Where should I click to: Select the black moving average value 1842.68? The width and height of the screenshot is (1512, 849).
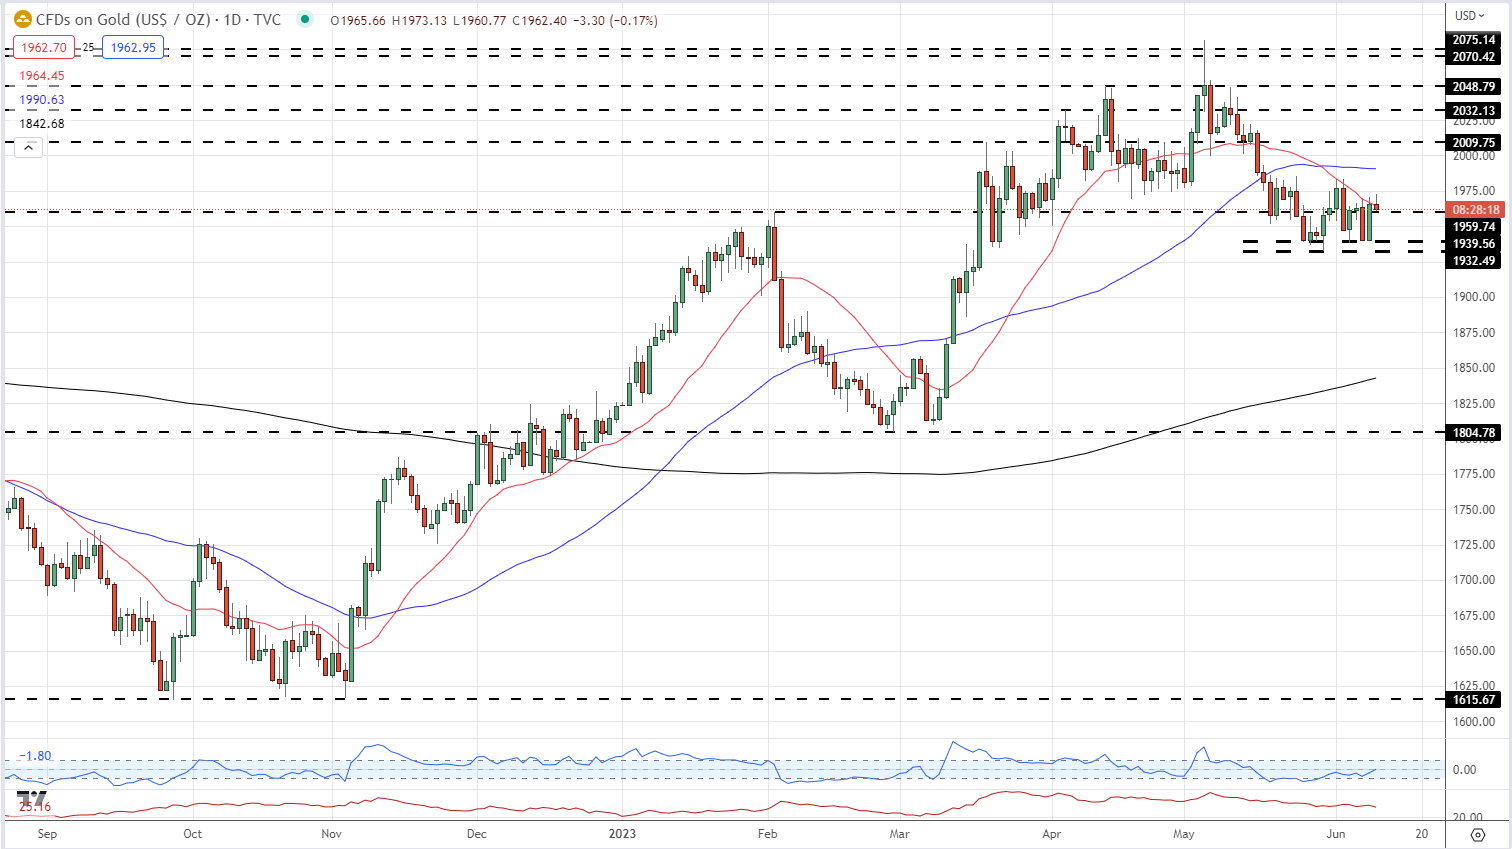[x=42, y=124]
